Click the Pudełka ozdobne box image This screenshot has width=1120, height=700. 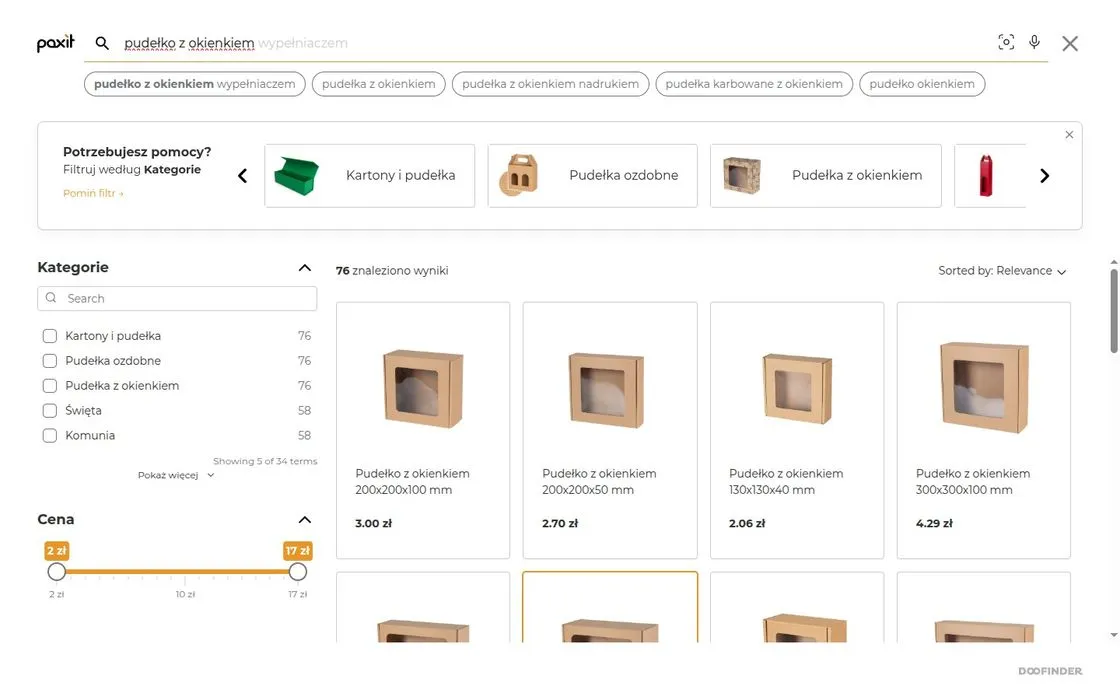[519, 176]
